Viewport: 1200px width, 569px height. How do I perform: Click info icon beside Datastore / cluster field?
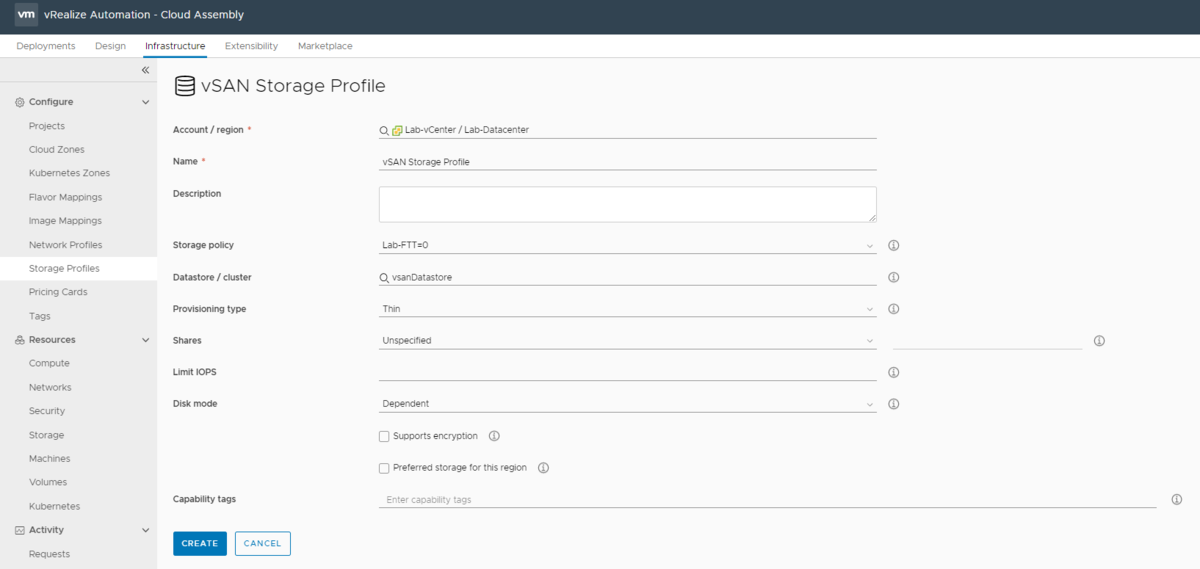coord(894,277)
